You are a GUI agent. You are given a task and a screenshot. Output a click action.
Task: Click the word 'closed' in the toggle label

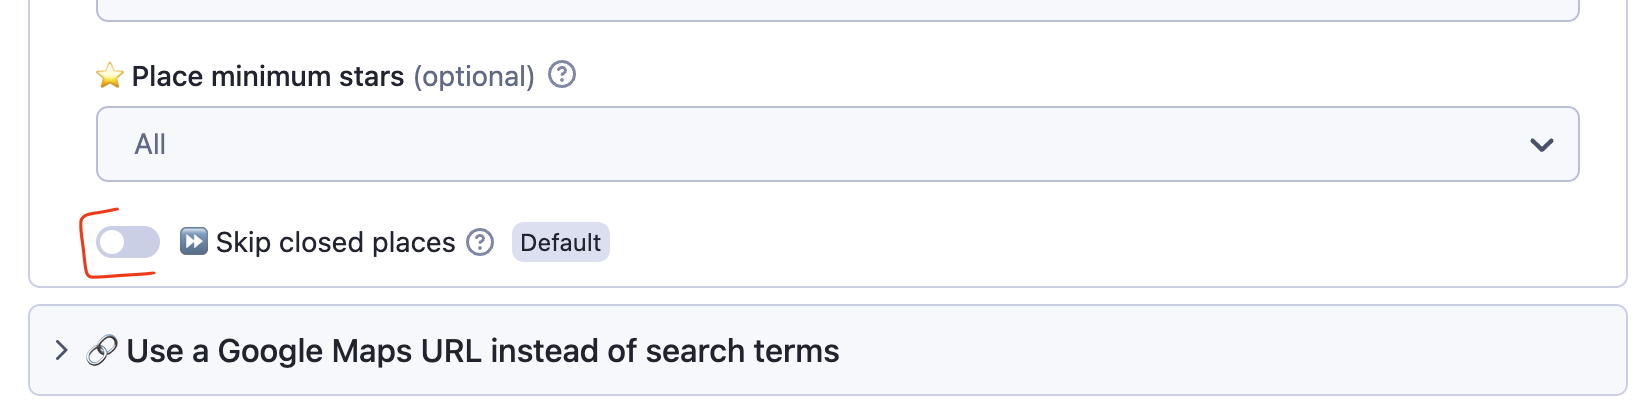(320, 243)
